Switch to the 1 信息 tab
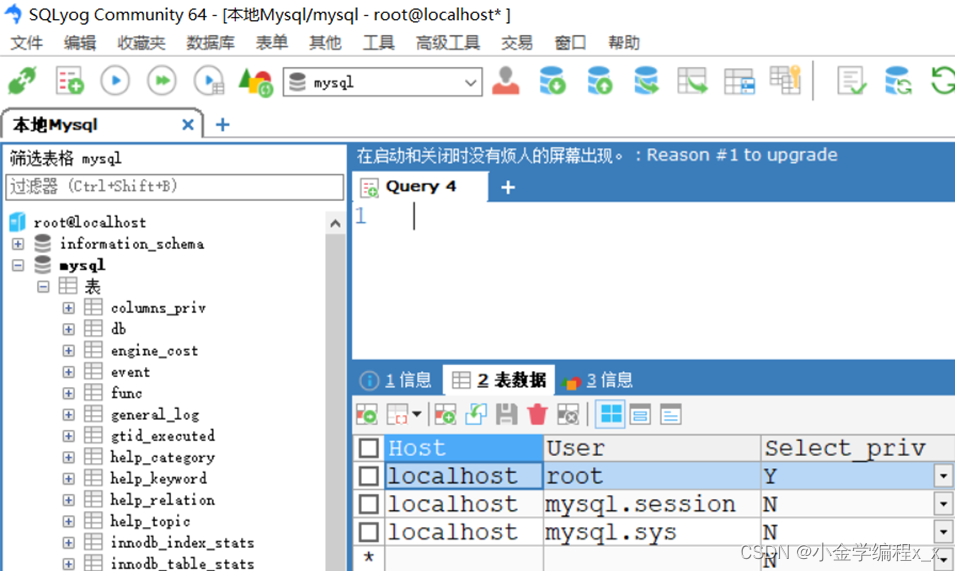This screenshot has height=571, width=955. pos(396,380)
